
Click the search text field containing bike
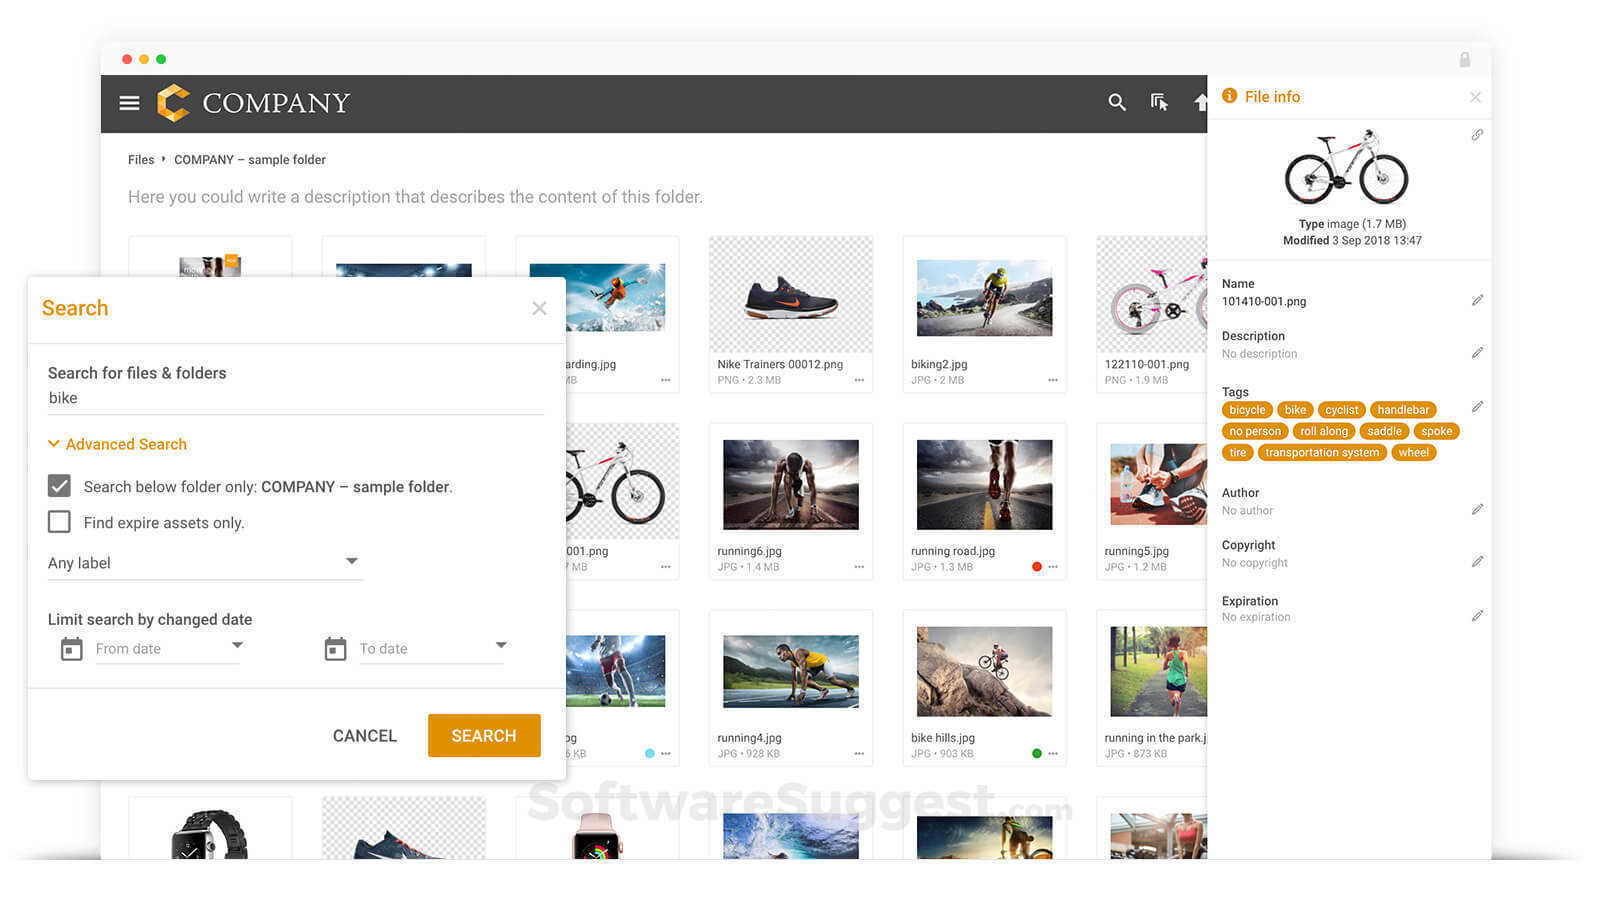pos(295,398)
